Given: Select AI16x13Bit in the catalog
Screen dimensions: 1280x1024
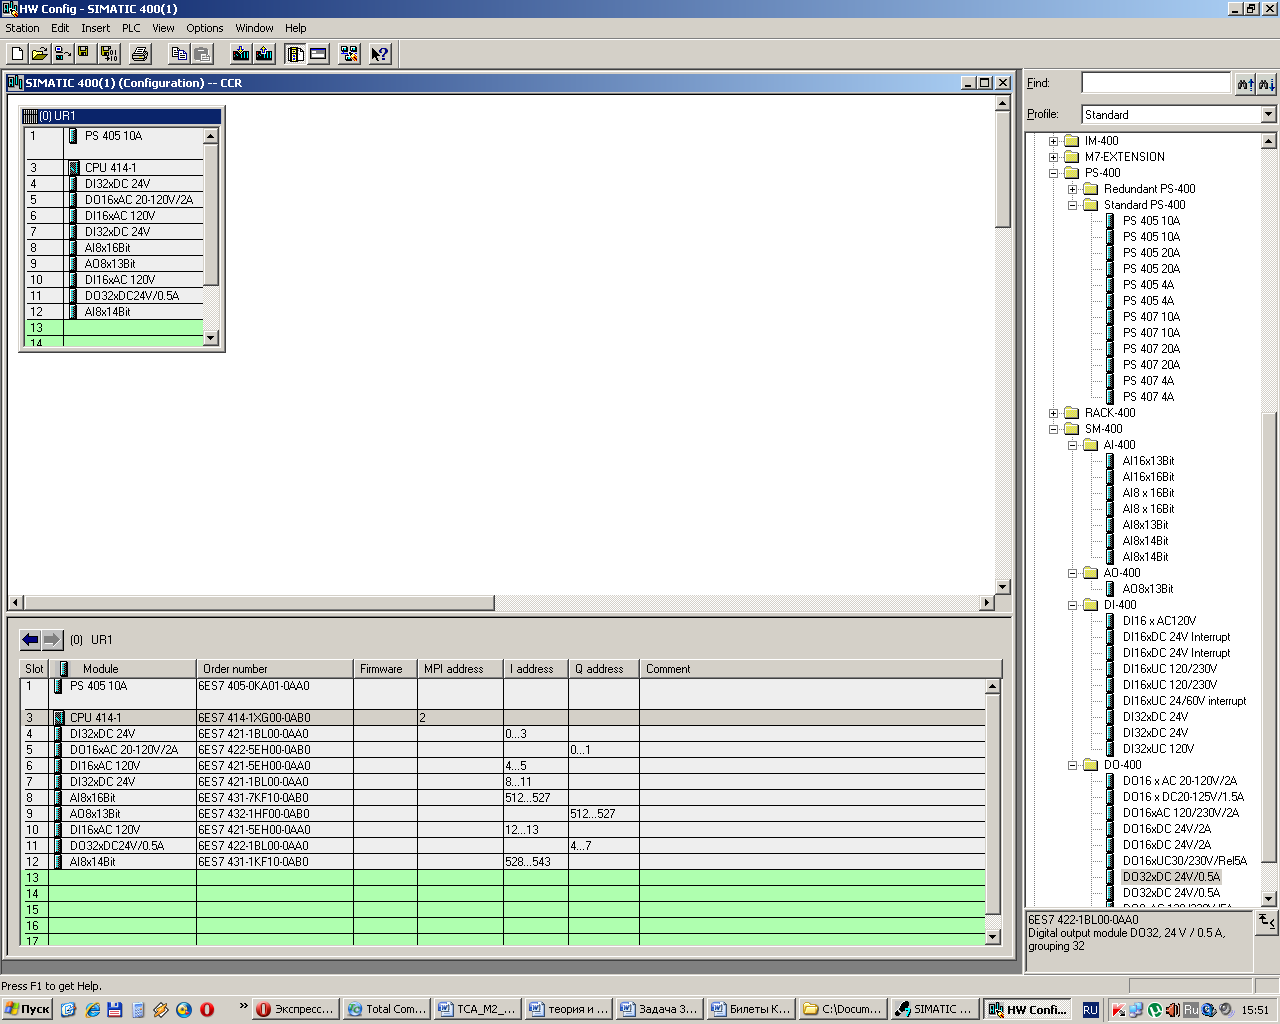Looking at the screenshot, I should click(x=1148, y=461).
